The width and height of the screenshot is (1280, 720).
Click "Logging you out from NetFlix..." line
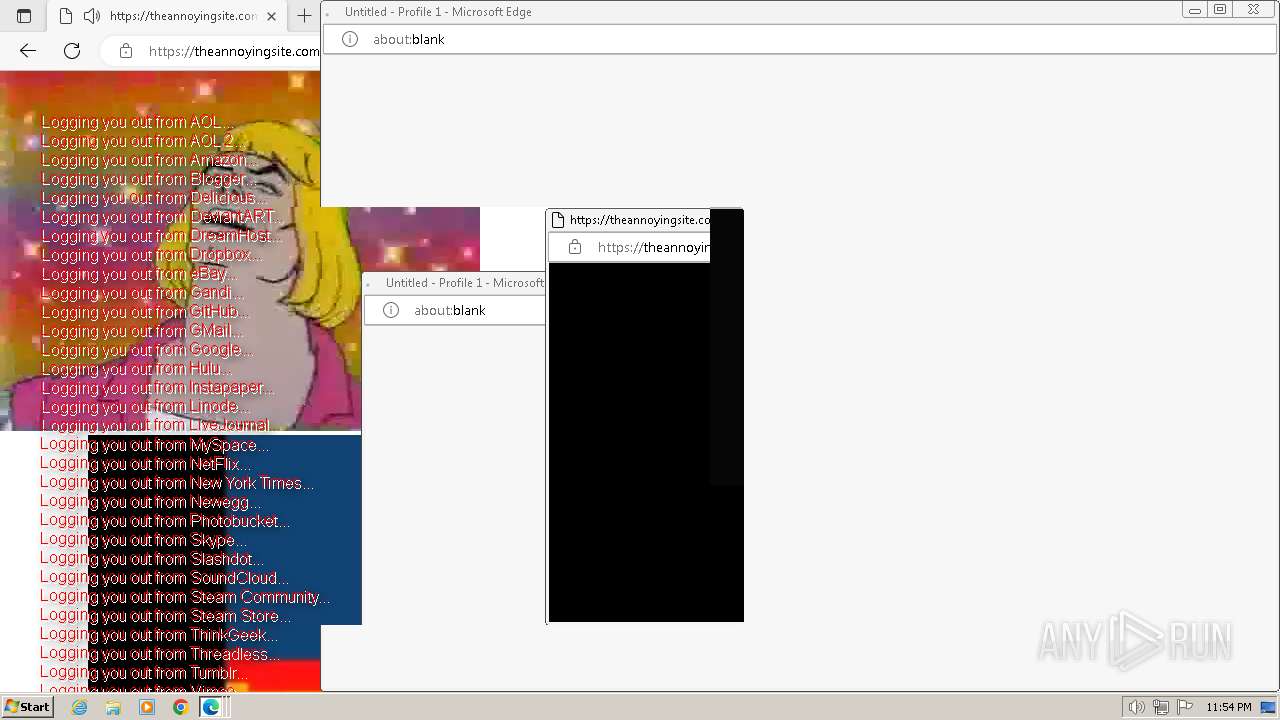(146, 464)
